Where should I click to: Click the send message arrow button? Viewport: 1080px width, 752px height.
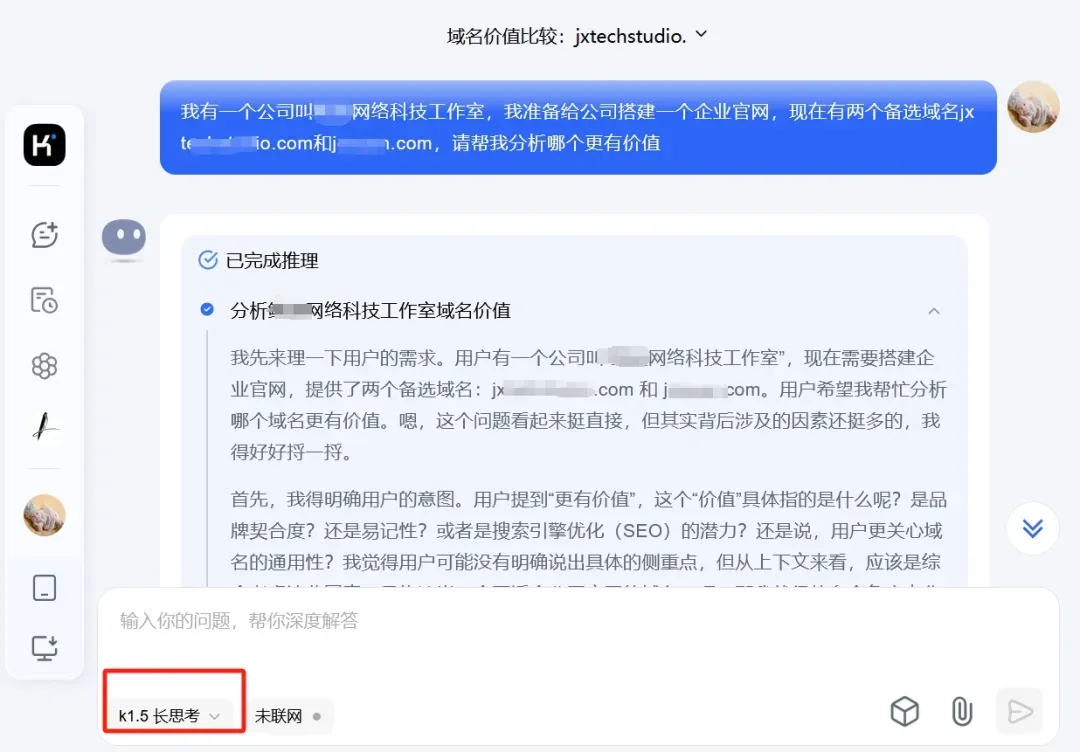[x=1019, y=711]
